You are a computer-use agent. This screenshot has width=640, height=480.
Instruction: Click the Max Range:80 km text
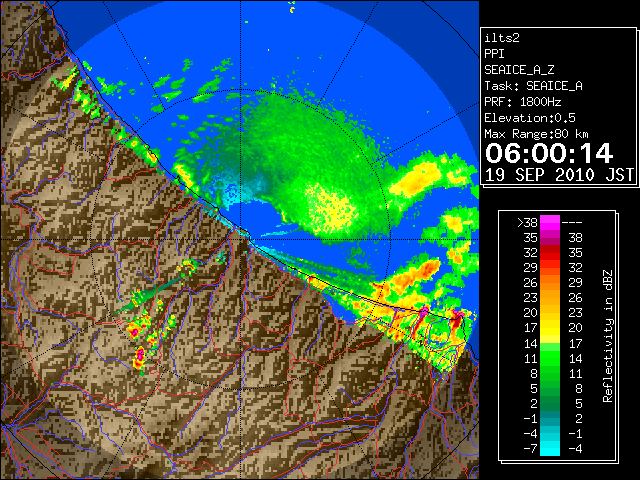(x=536, y=134)
